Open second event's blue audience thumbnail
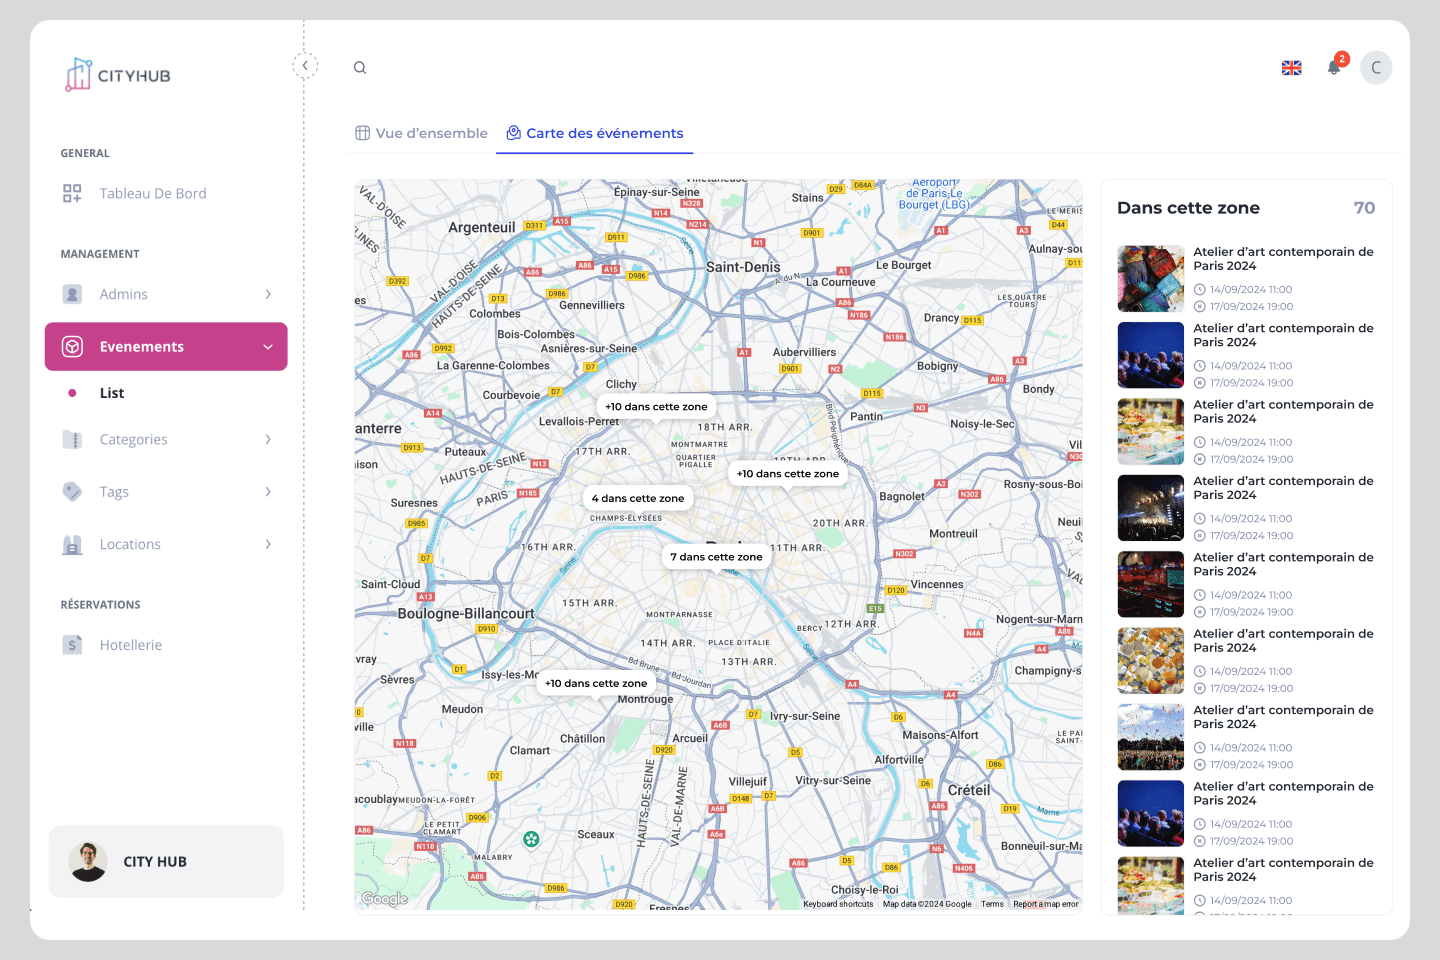This screenshot has height=960, width=1440. tap(1151, 355)
